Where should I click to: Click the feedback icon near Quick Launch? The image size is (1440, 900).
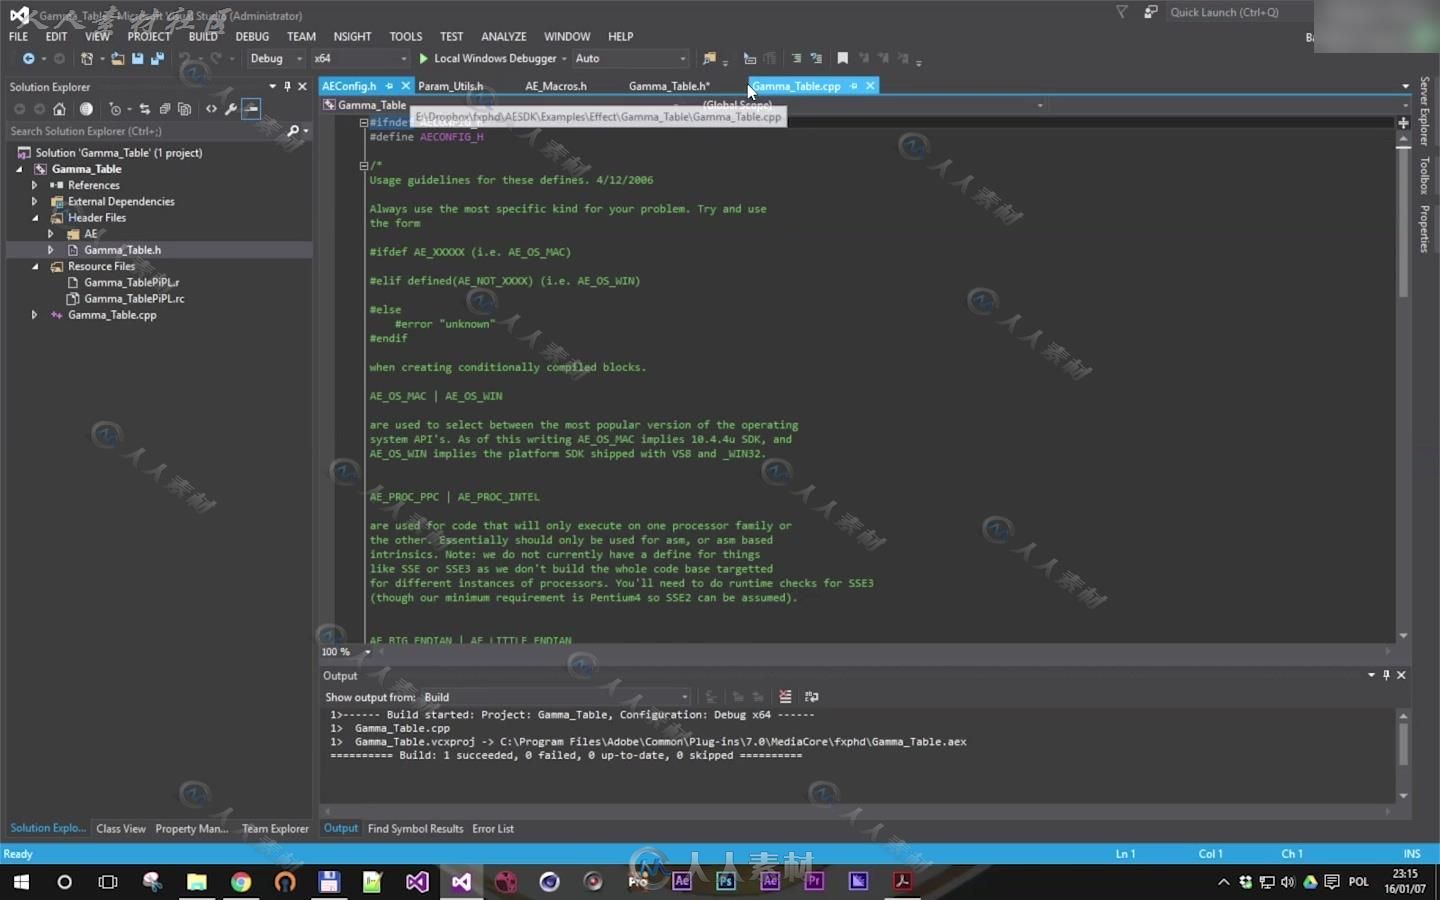(1150, 12)
